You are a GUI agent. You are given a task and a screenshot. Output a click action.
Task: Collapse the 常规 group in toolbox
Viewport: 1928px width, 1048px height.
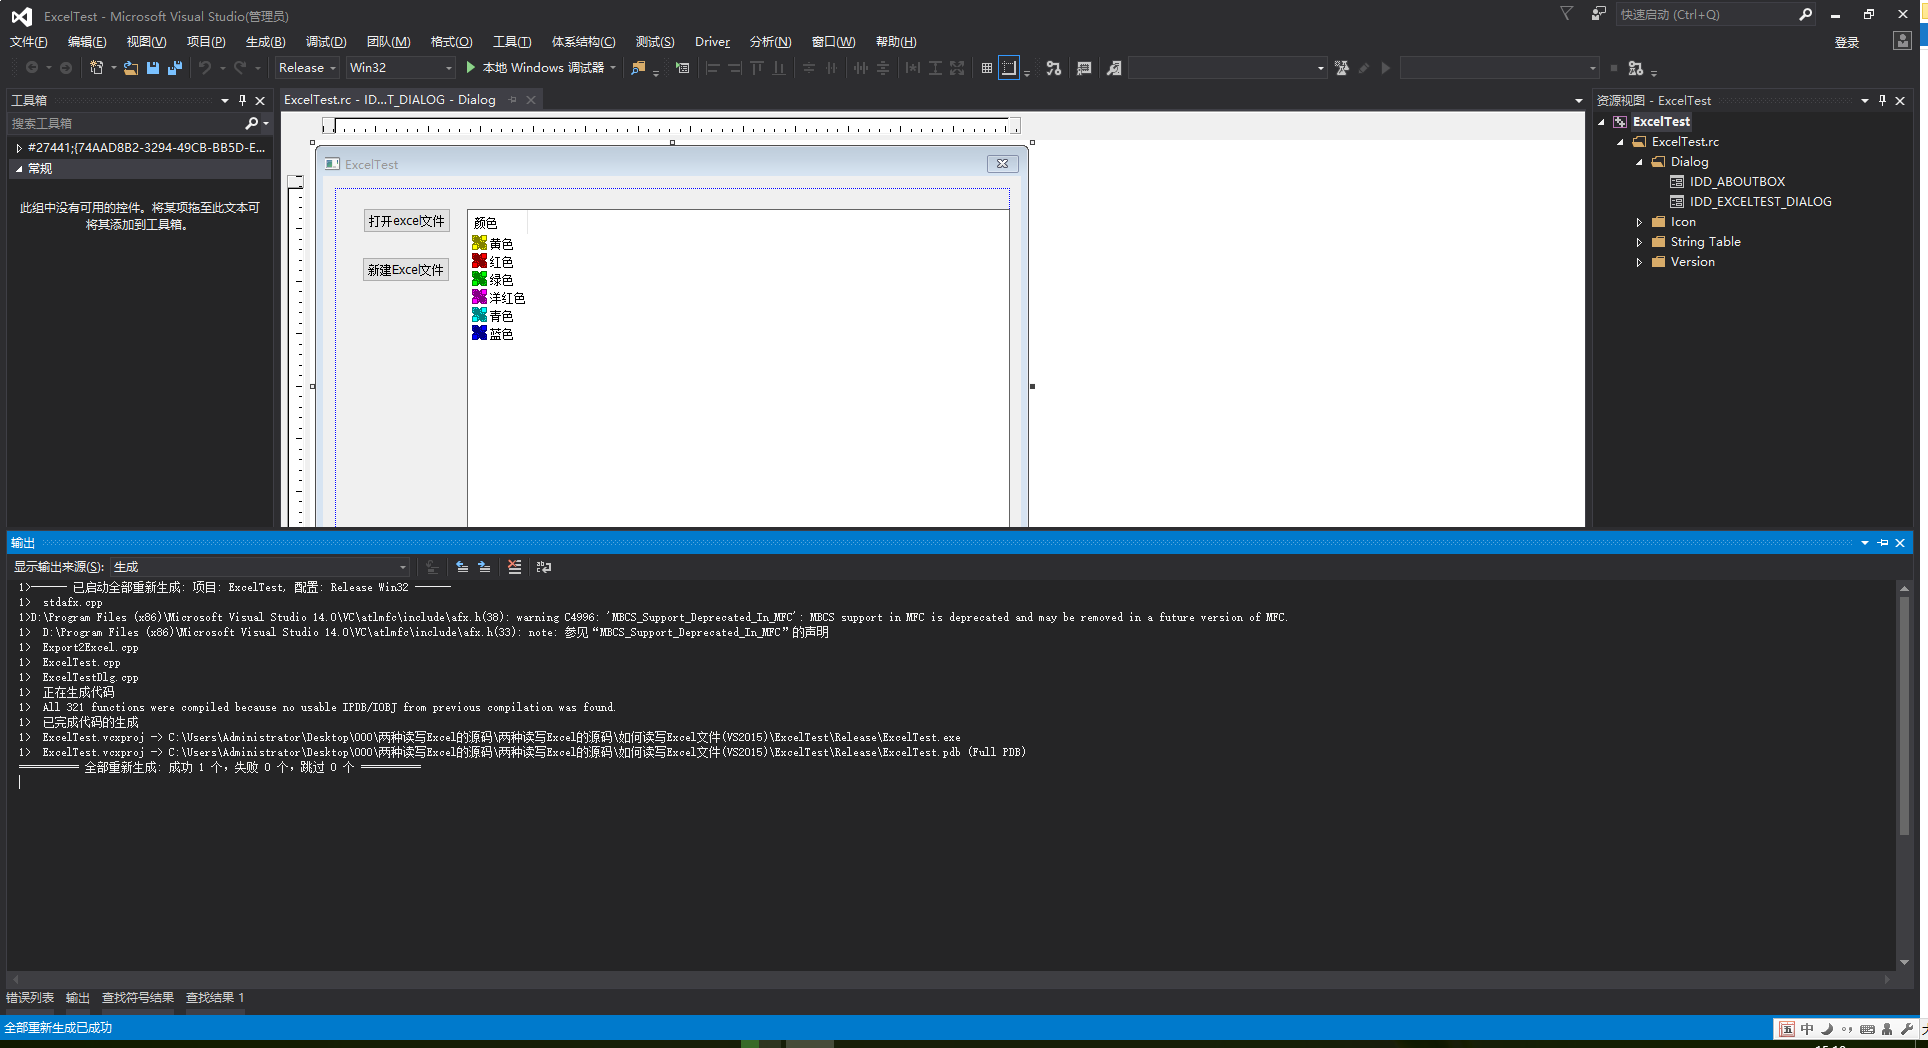point(19,169)
